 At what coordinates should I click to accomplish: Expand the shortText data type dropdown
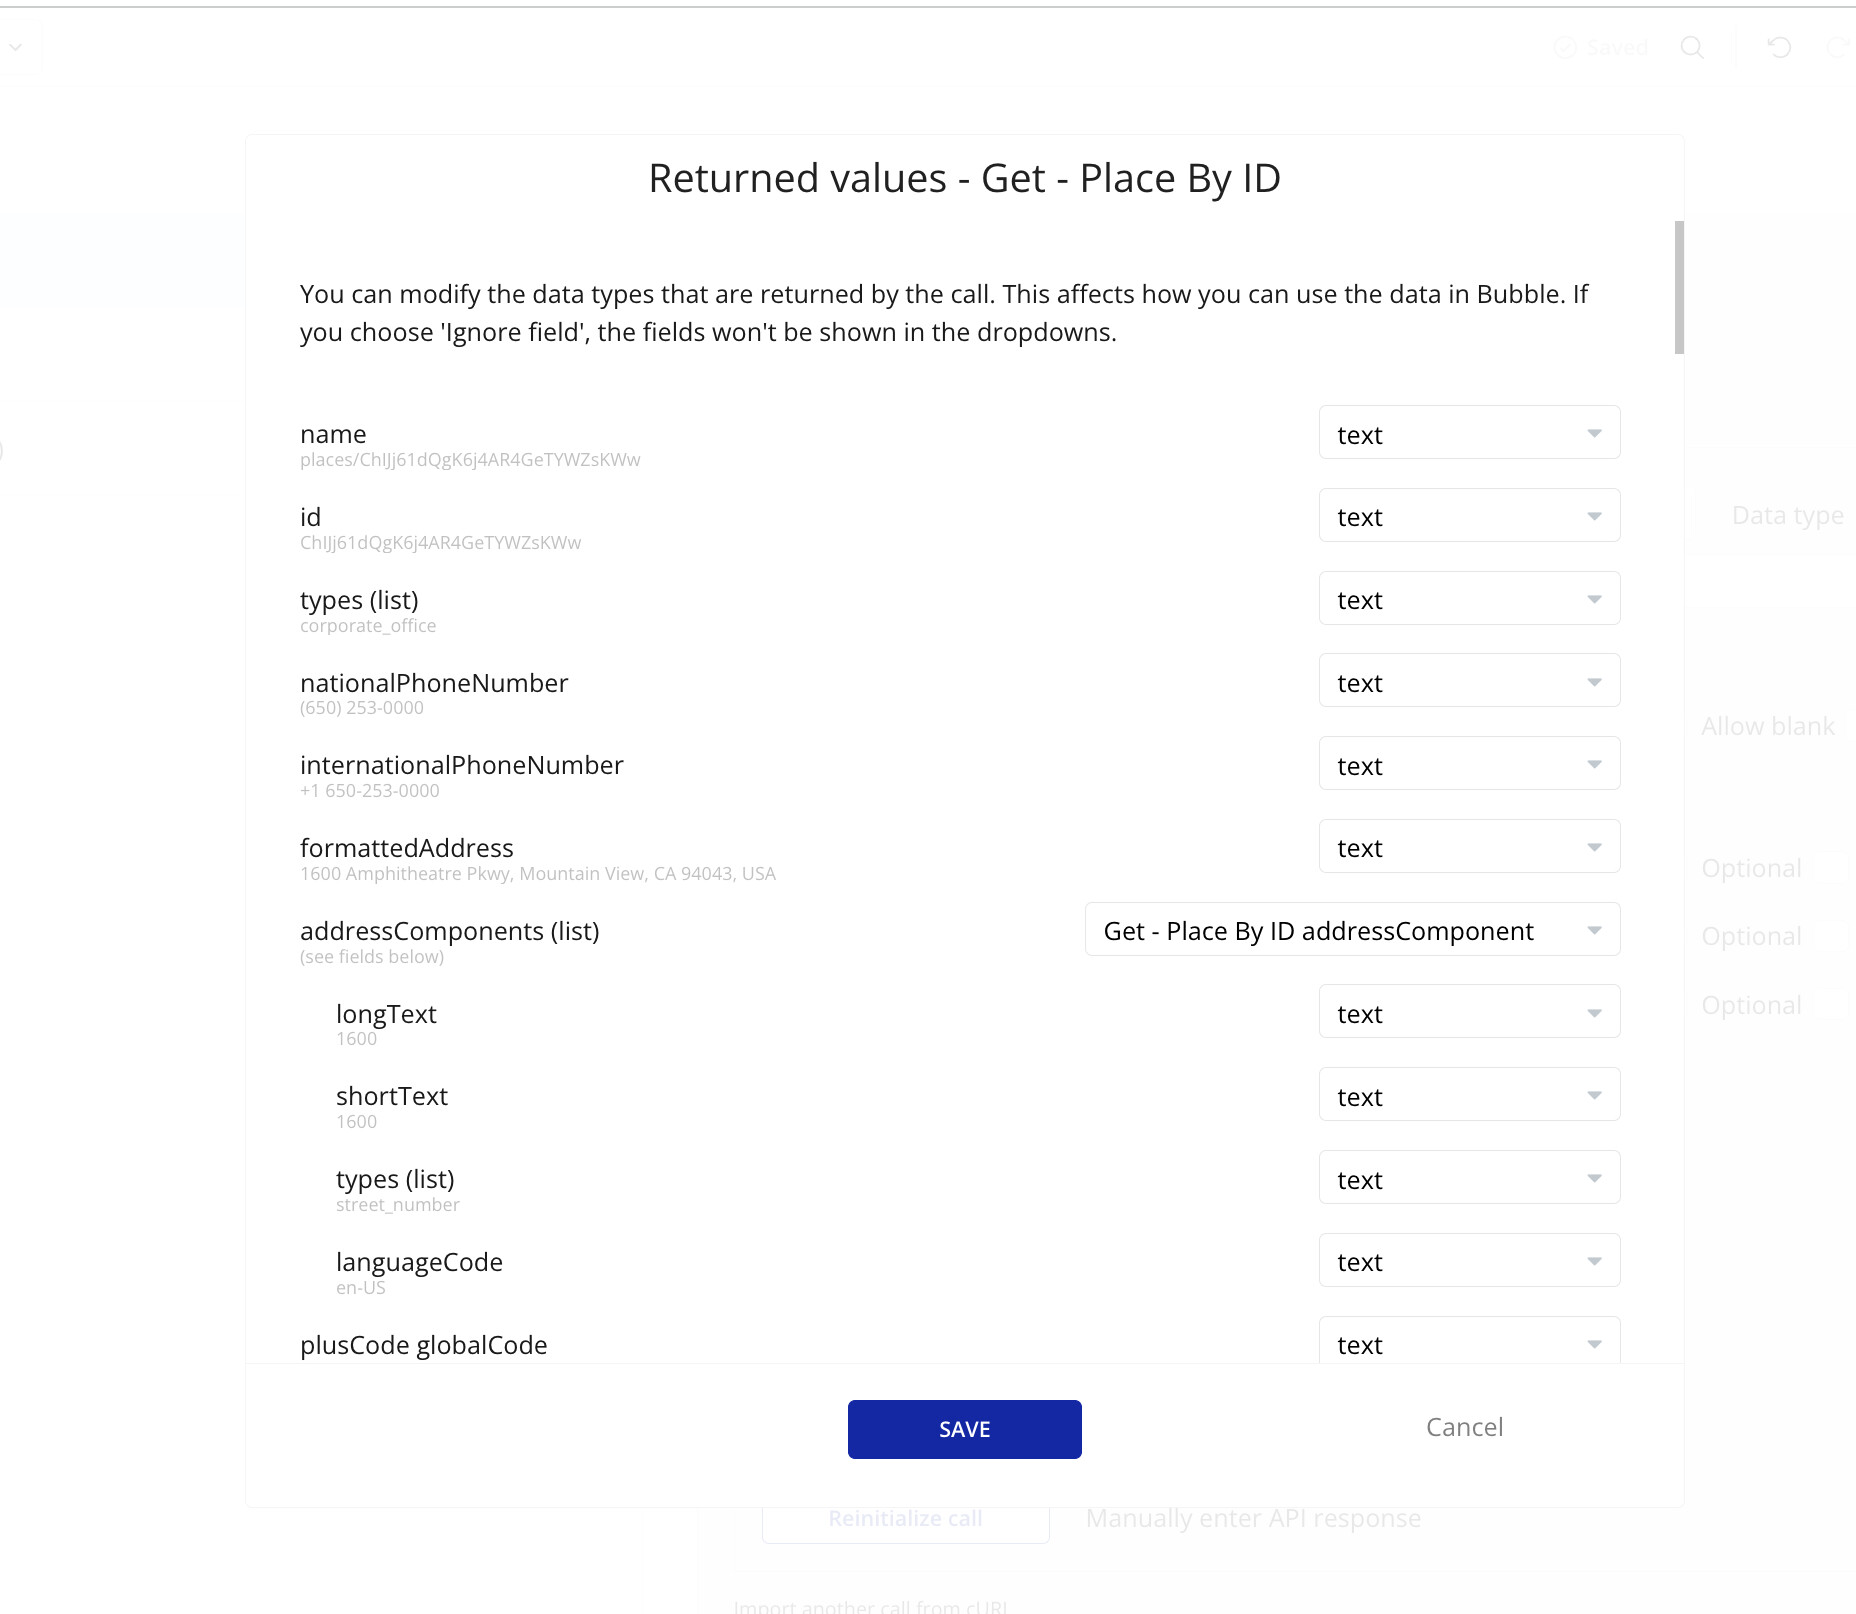pos(1469,1095)
